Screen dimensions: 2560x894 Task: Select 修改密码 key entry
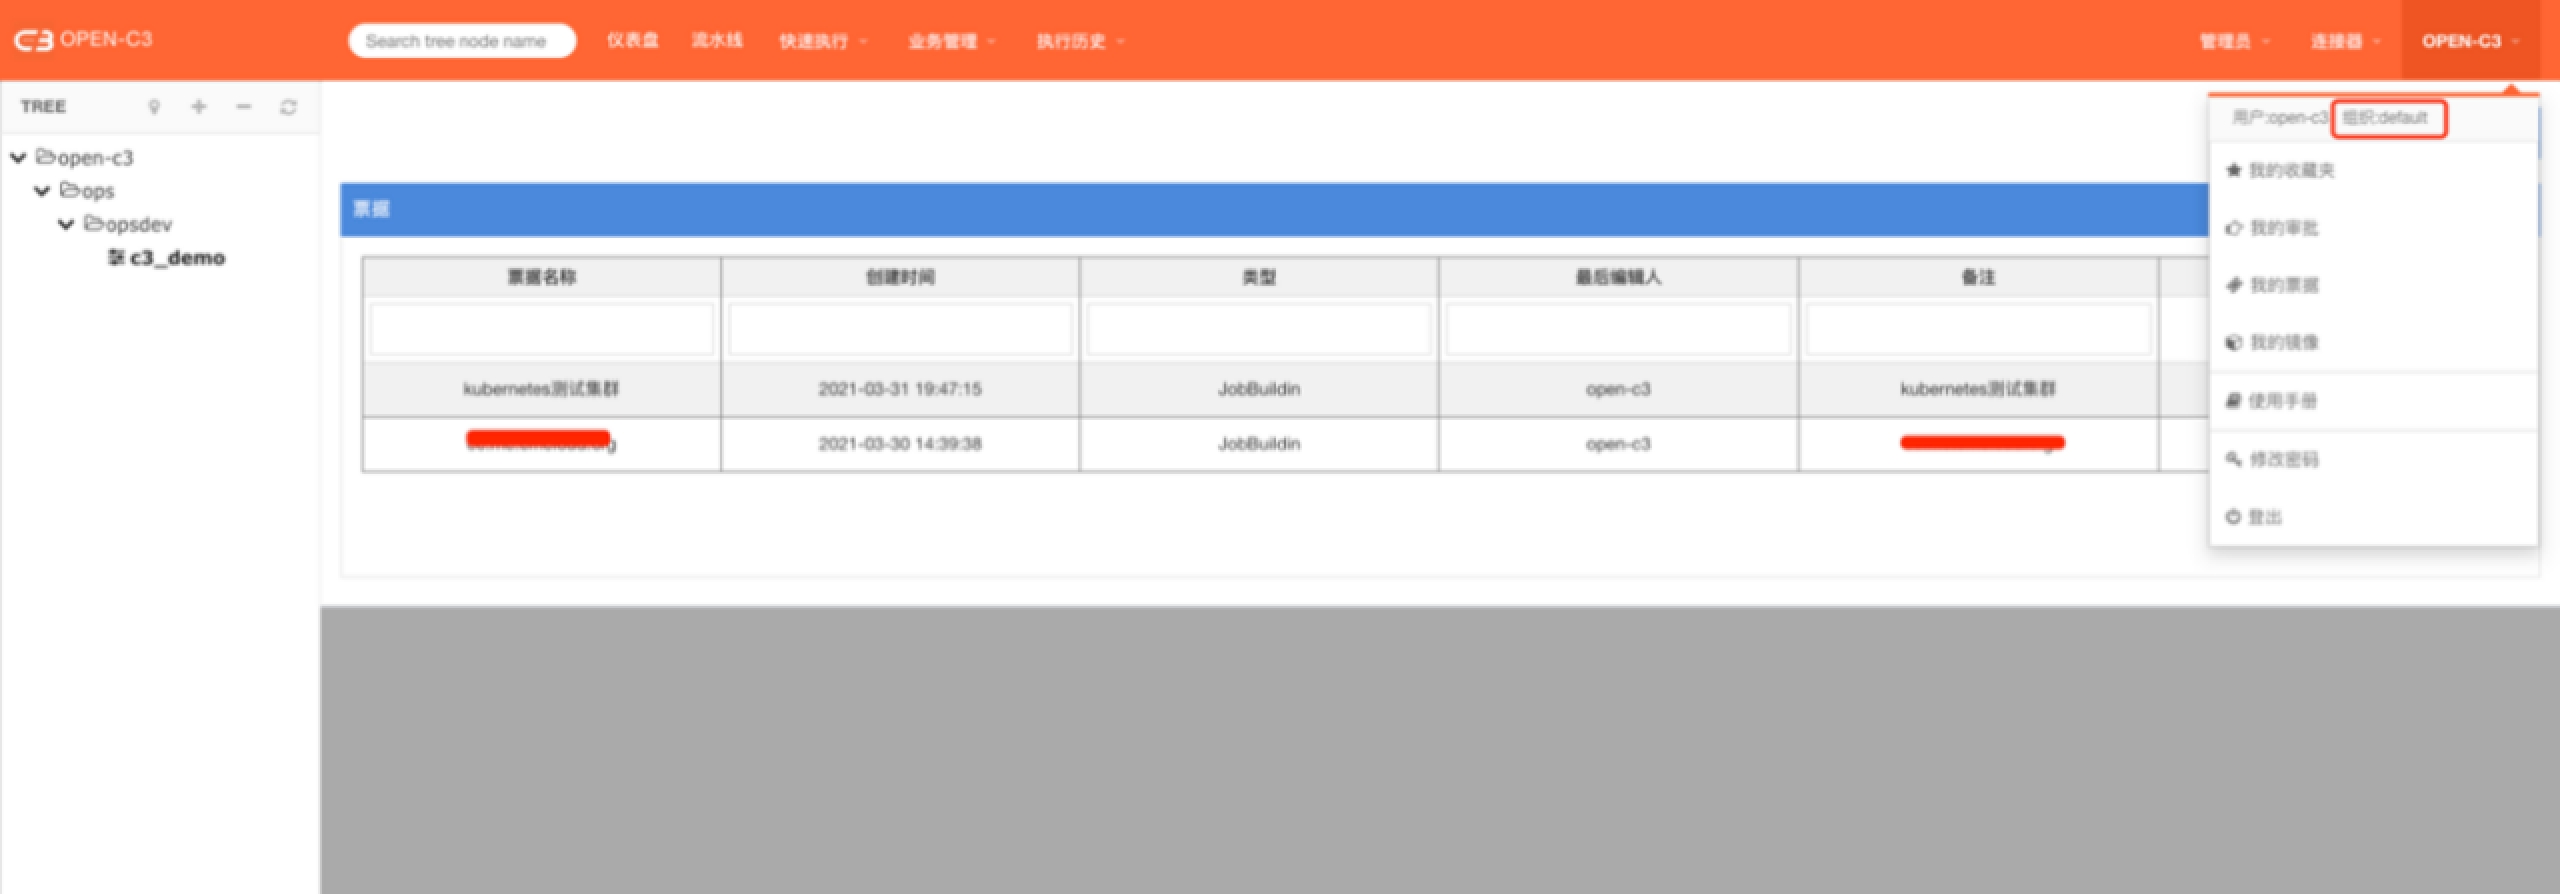coord(2283,460)
